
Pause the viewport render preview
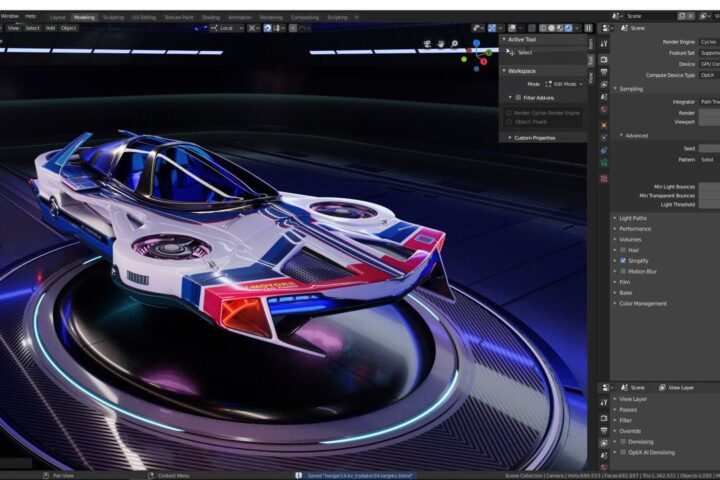(x=588, y=28)
